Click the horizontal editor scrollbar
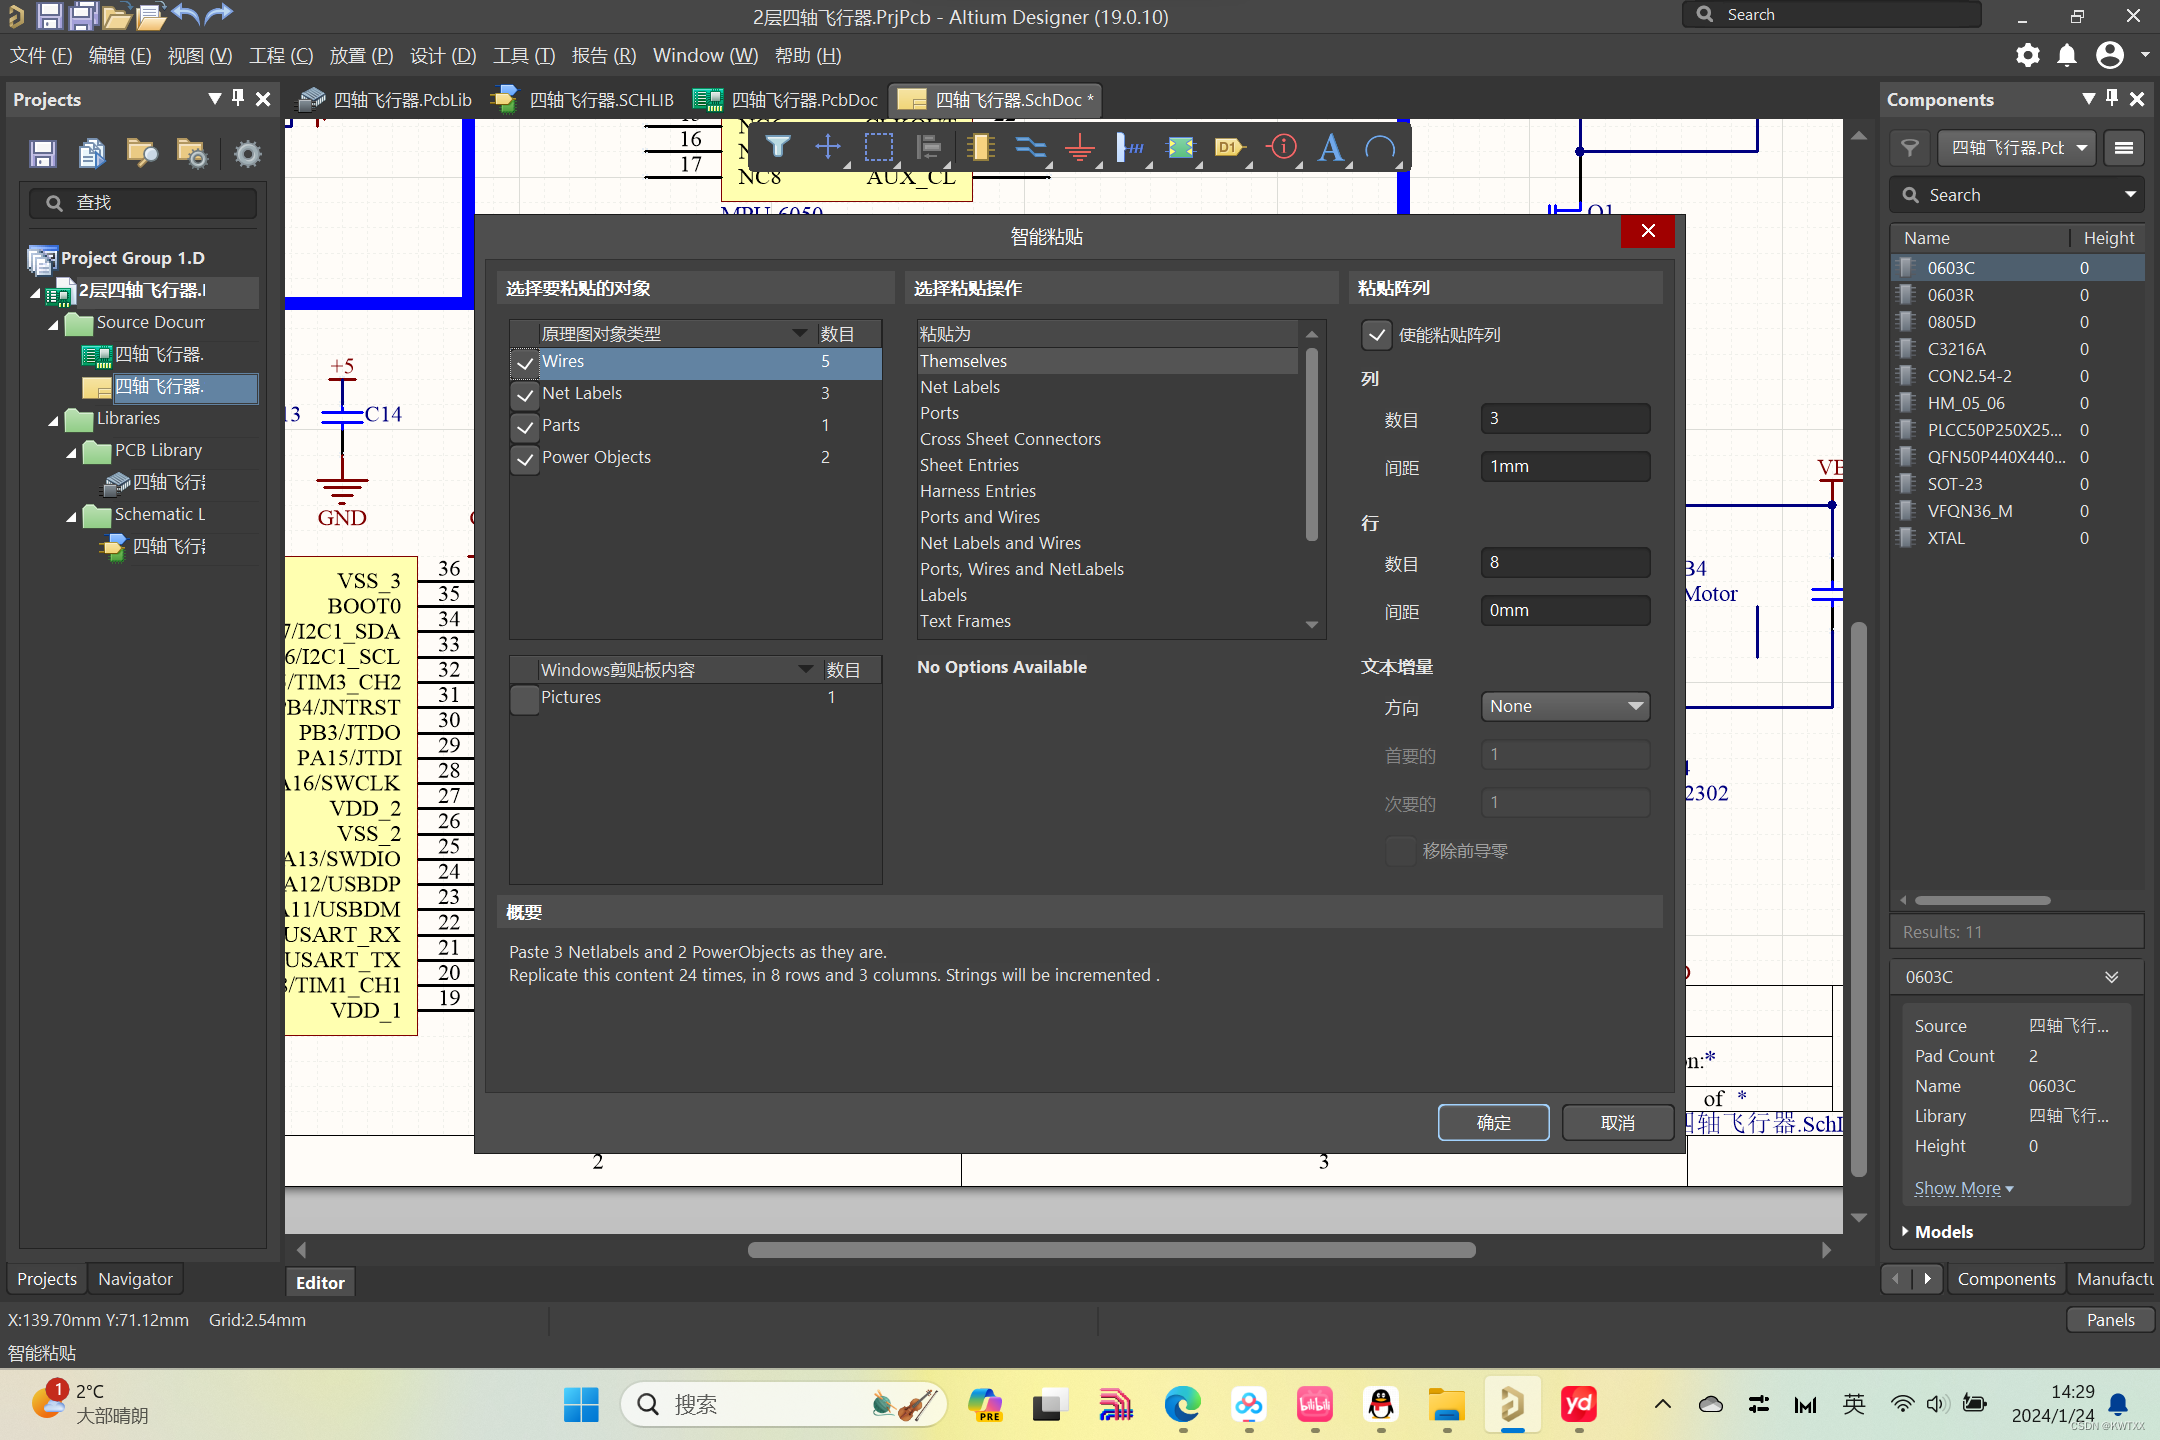 [1110, 1250]
